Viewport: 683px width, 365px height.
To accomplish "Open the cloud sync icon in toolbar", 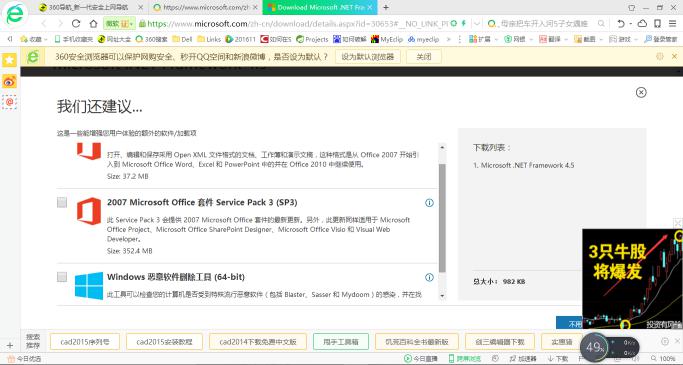I will (x=642, y=24).
